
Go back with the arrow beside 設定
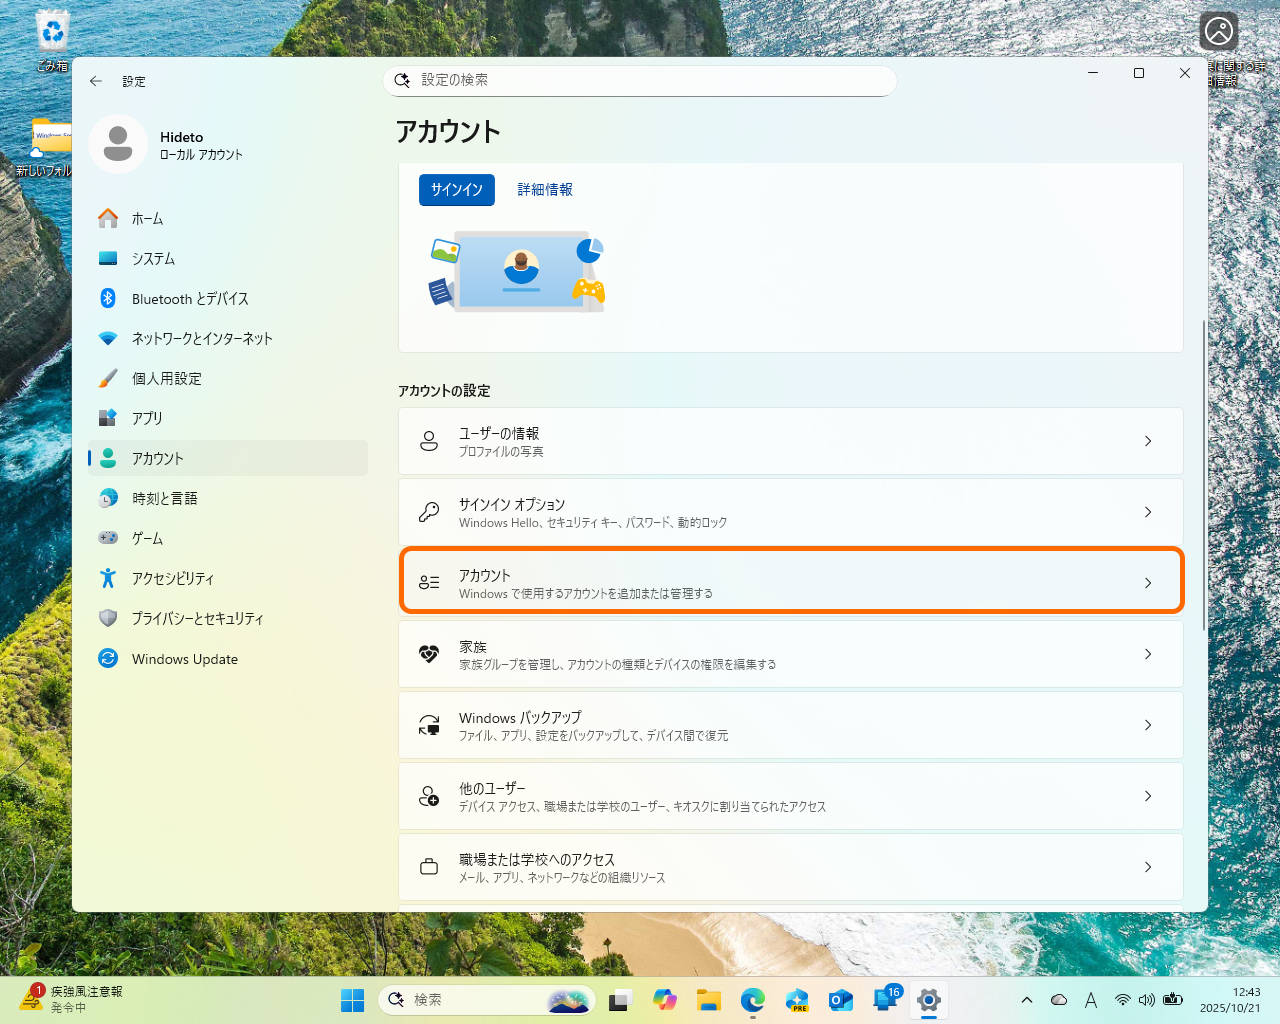click(96, 81)
